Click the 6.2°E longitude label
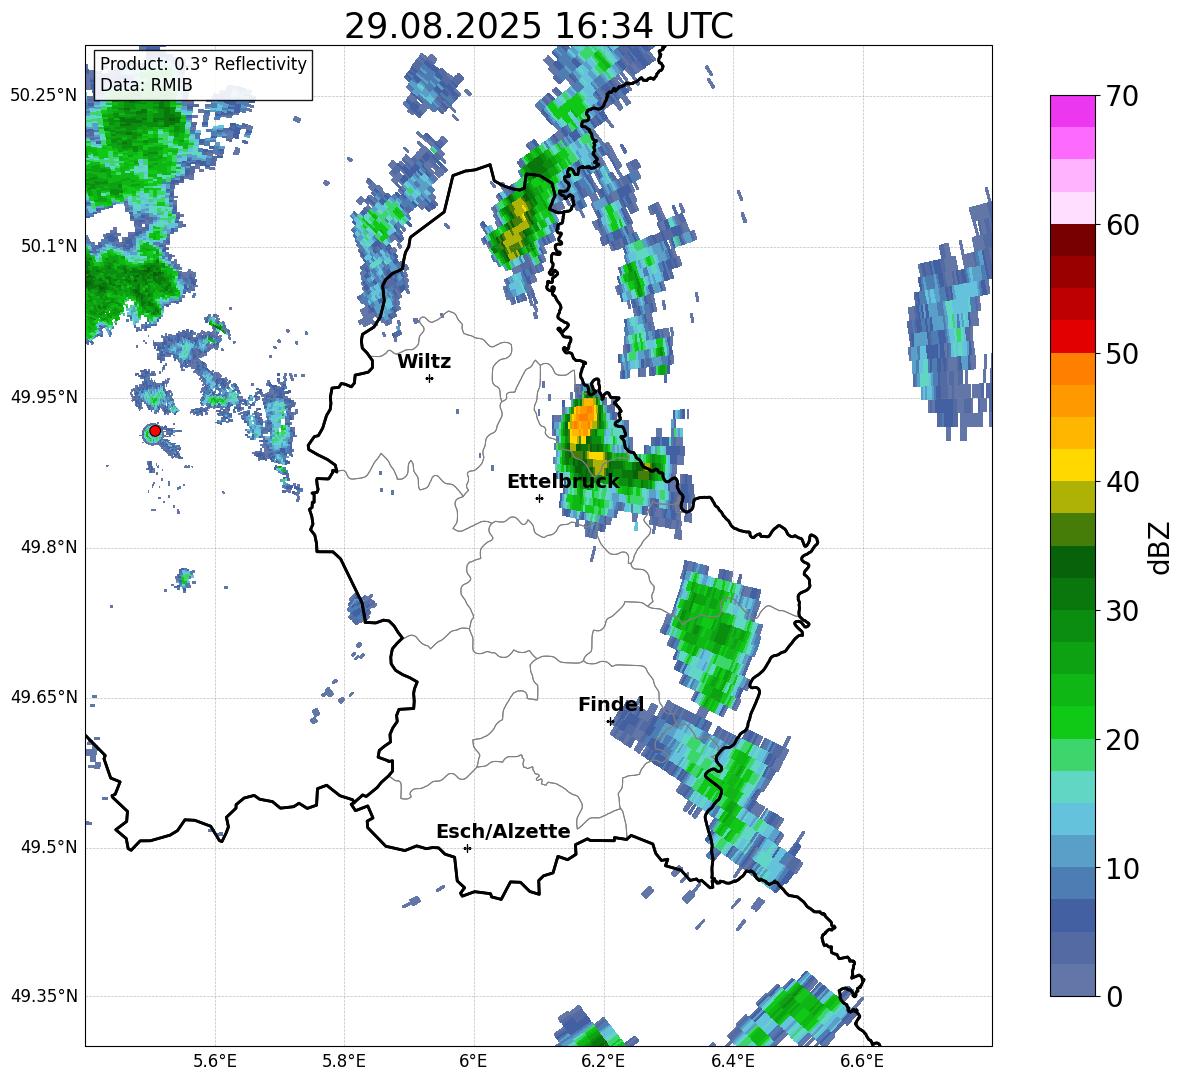Screen dimensions: 1184x1081 [x=603, y=1061]
